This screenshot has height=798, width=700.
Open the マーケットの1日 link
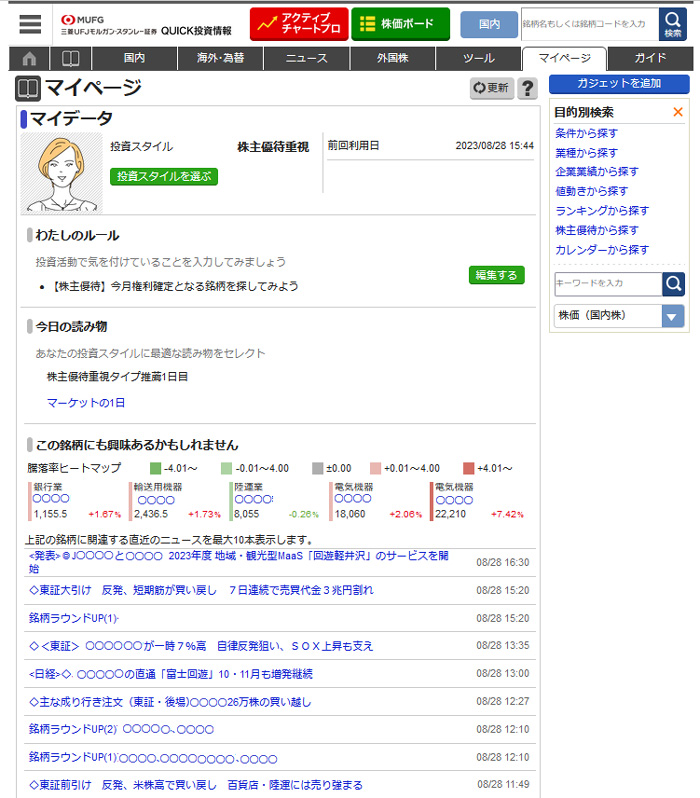86,402
